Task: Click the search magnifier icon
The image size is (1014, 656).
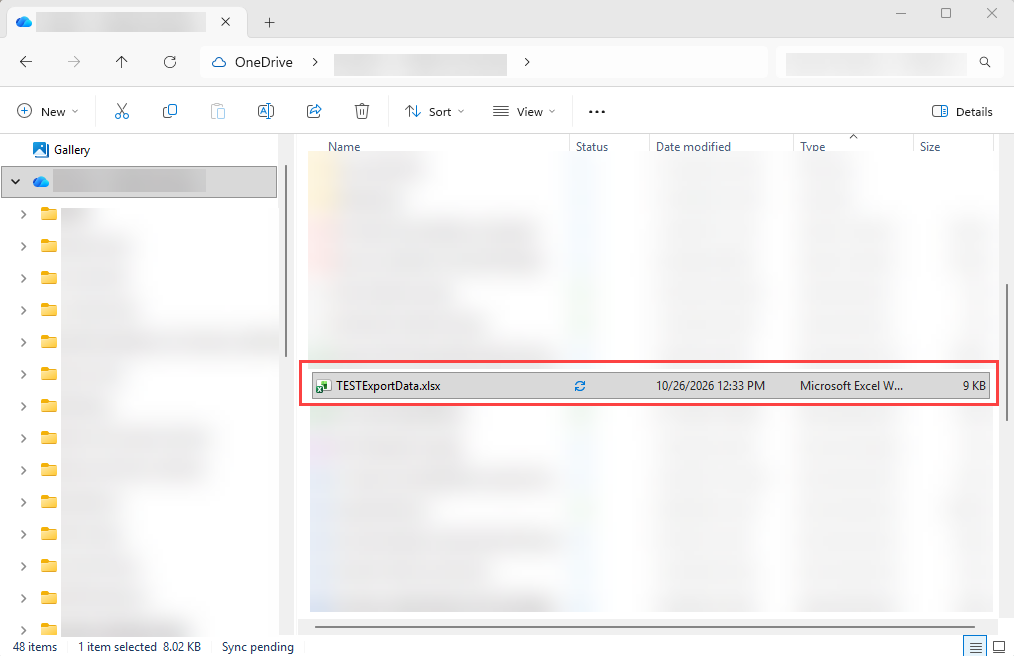Action: 985,62
